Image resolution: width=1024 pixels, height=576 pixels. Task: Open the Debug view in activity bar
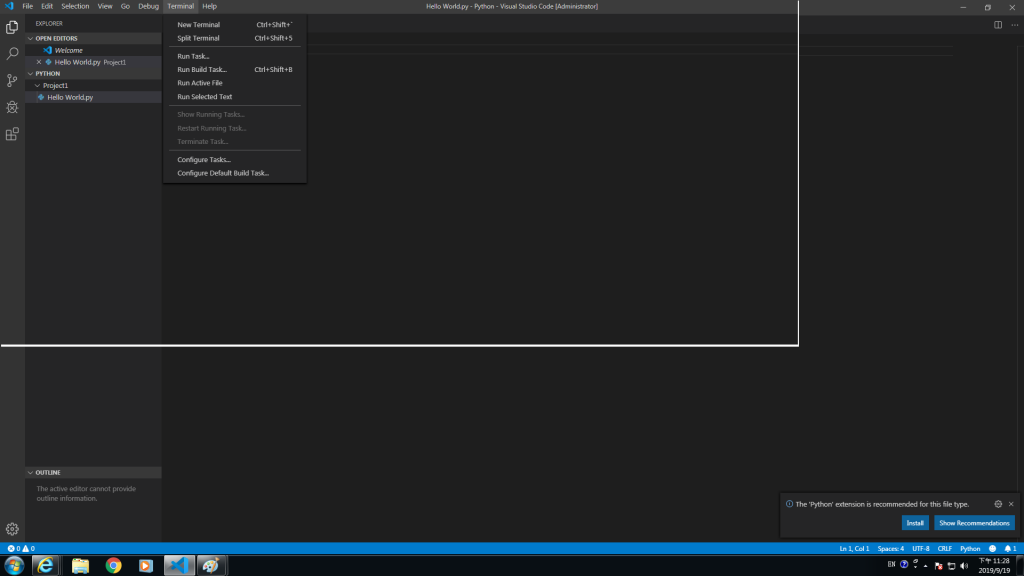click(x=12, y=107)
